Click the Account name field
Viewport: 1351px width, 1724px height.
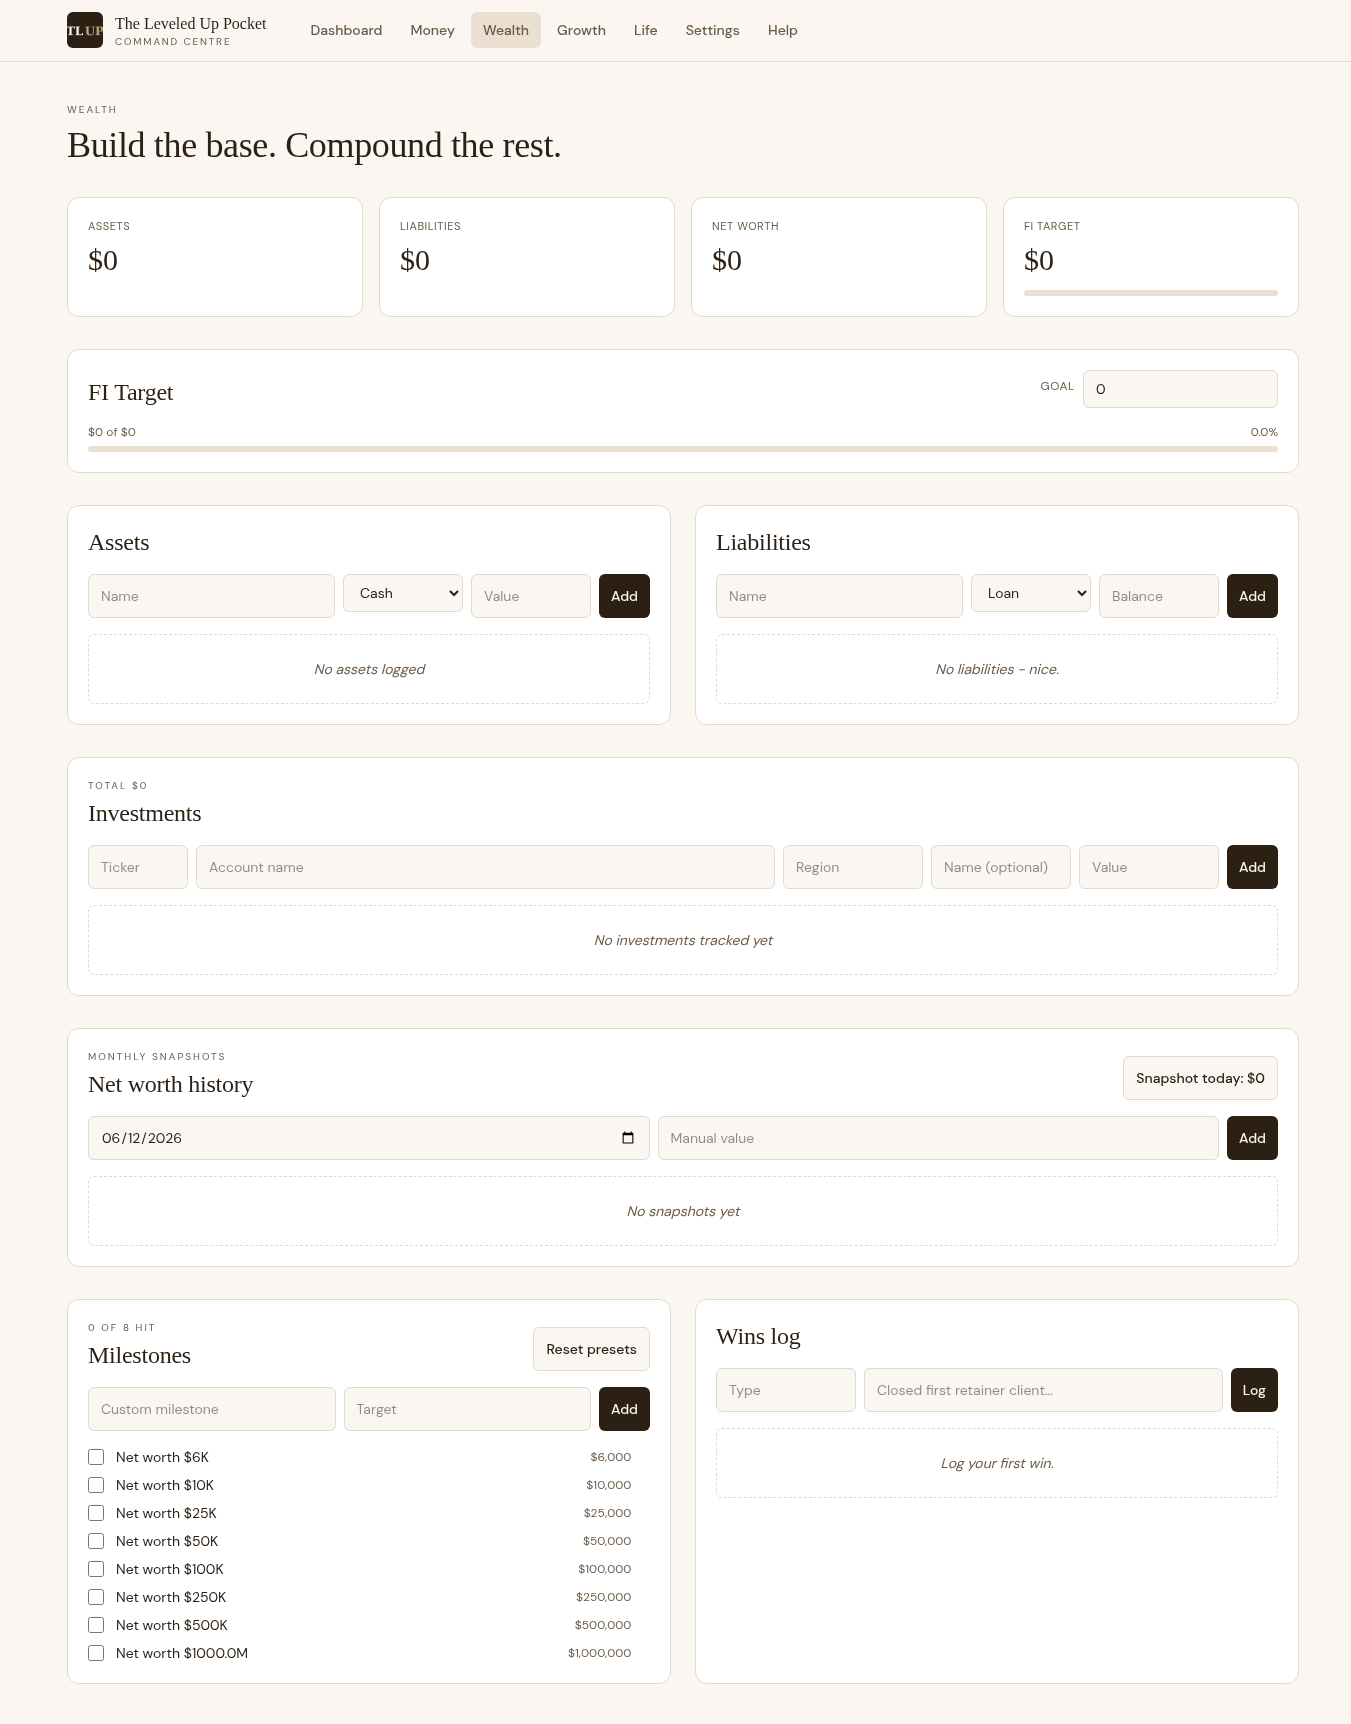click(x=485, y=867)
